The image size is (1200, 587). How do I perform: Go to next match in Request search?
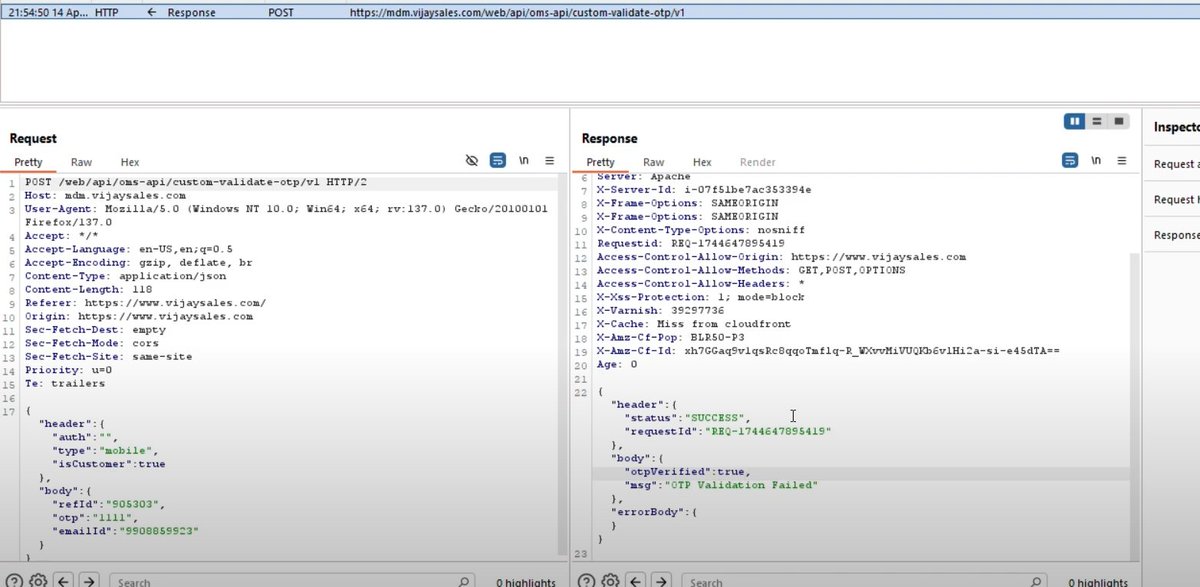pyautogui.click(x=88, y=581)
